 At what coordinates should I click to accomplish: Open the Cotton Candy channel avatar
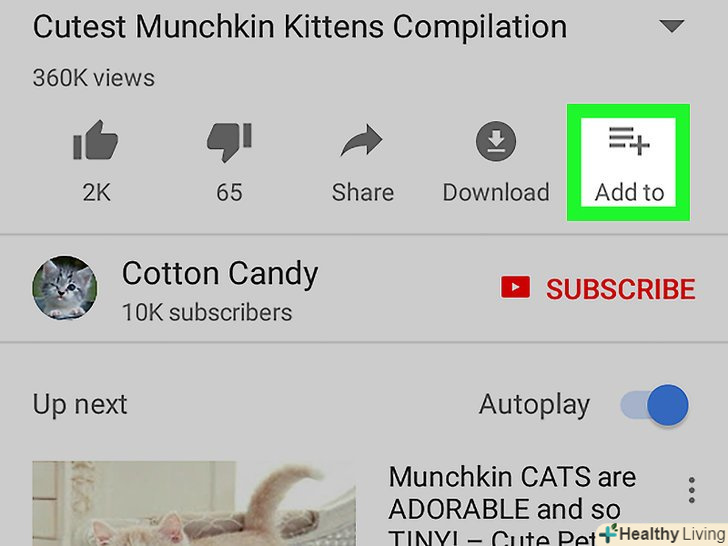(65, 288)
